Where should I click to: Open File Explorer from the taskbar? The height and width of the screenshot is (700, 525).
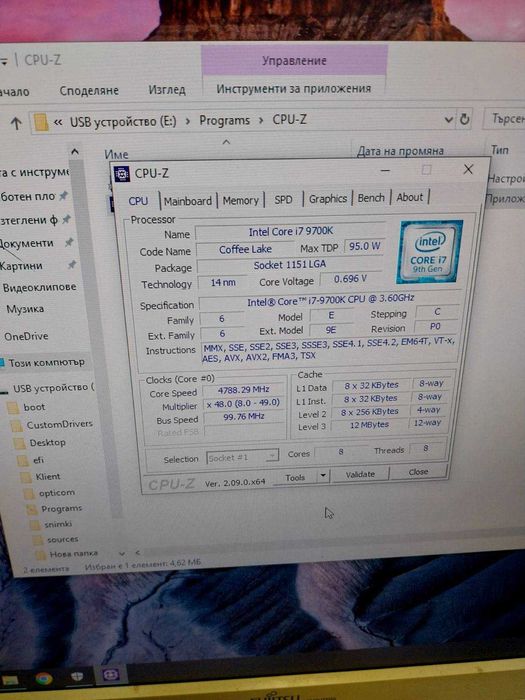tap(10, 681)
